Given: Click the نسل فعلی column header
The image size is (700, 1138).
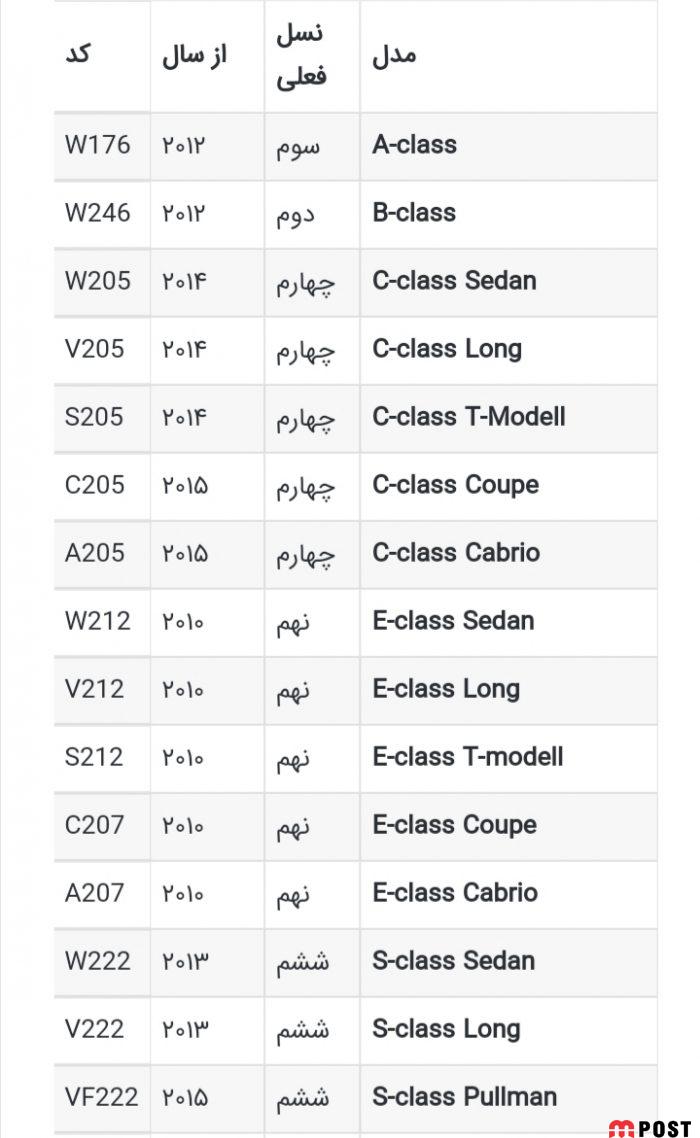Looking at the screenshot, I should tap(301, 55).
